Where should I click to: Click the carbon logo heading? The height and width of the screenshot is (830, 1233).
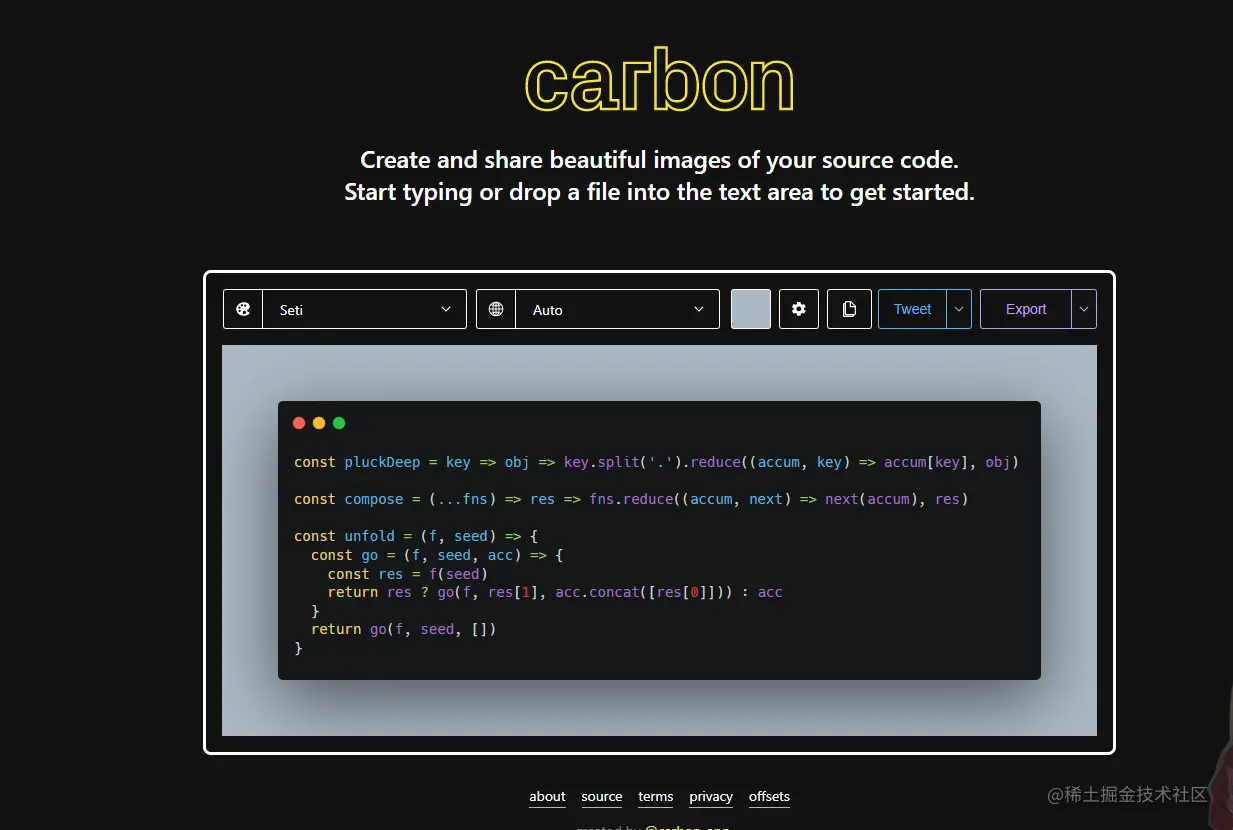[659, 81]
